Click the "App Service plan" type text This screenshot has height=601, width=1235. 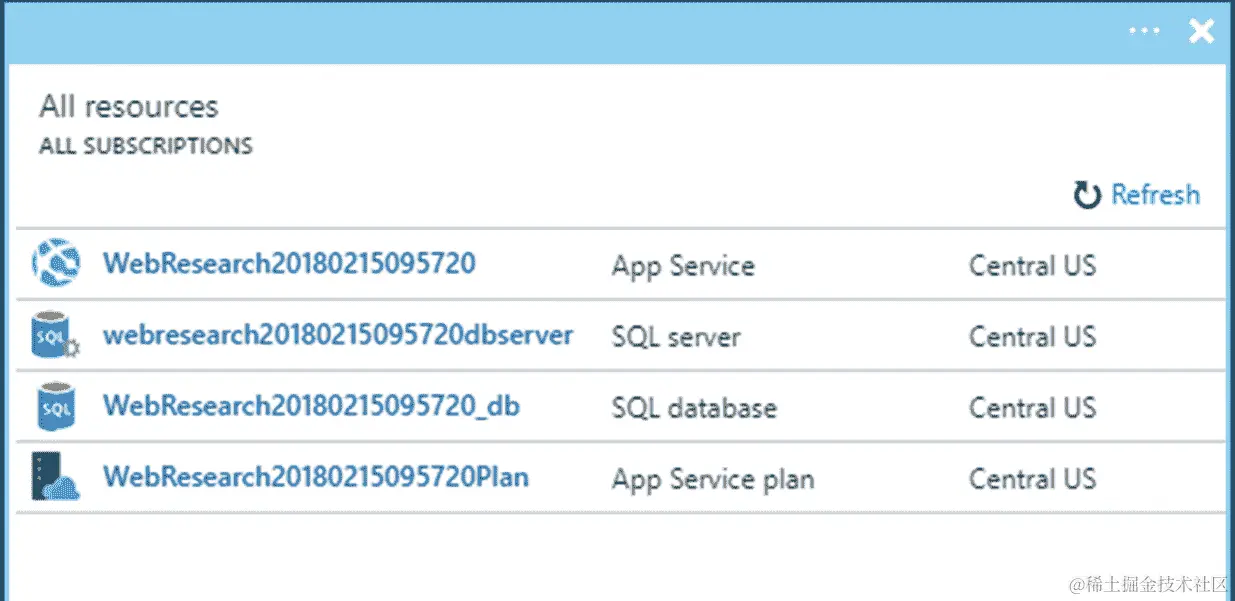point(713,479)
